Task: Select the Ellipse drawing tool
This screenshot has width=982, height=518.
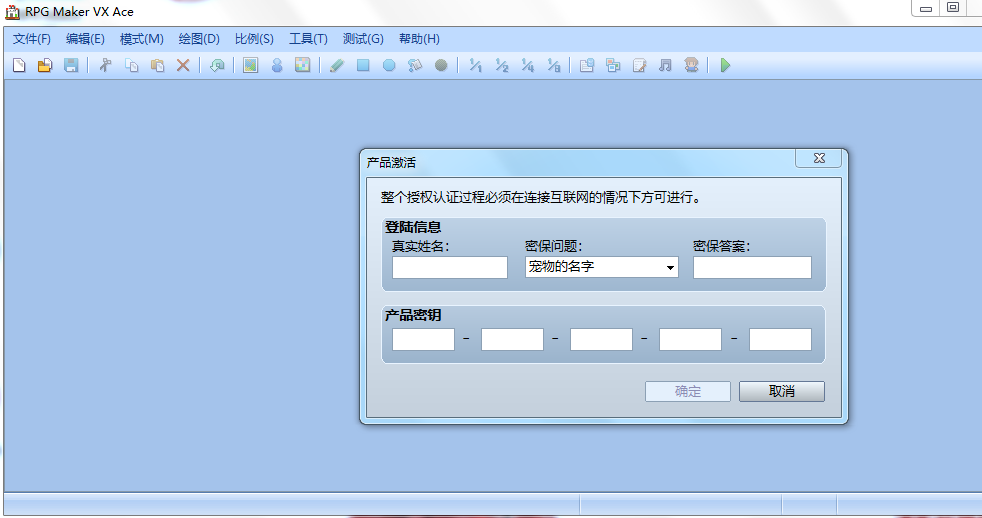Action: pyautogui.click(x=389, y=65)
